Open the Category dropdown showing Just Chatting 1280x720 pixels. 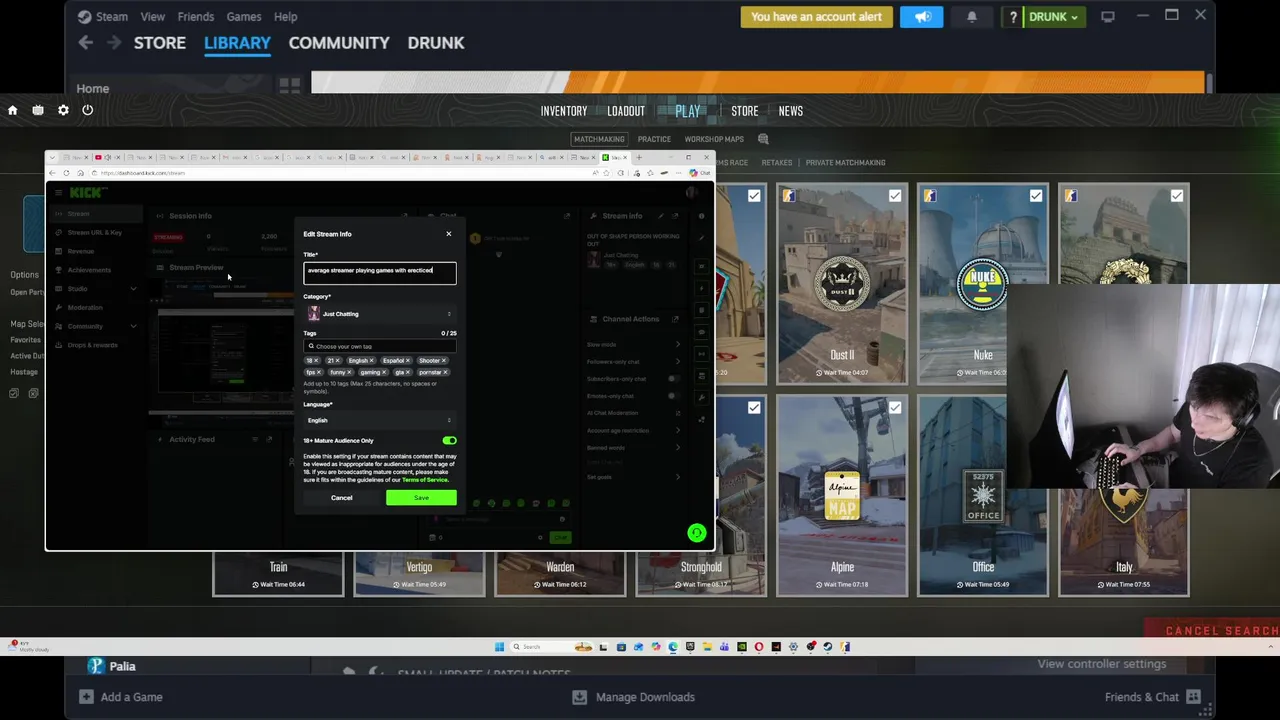tap(380, 314)
